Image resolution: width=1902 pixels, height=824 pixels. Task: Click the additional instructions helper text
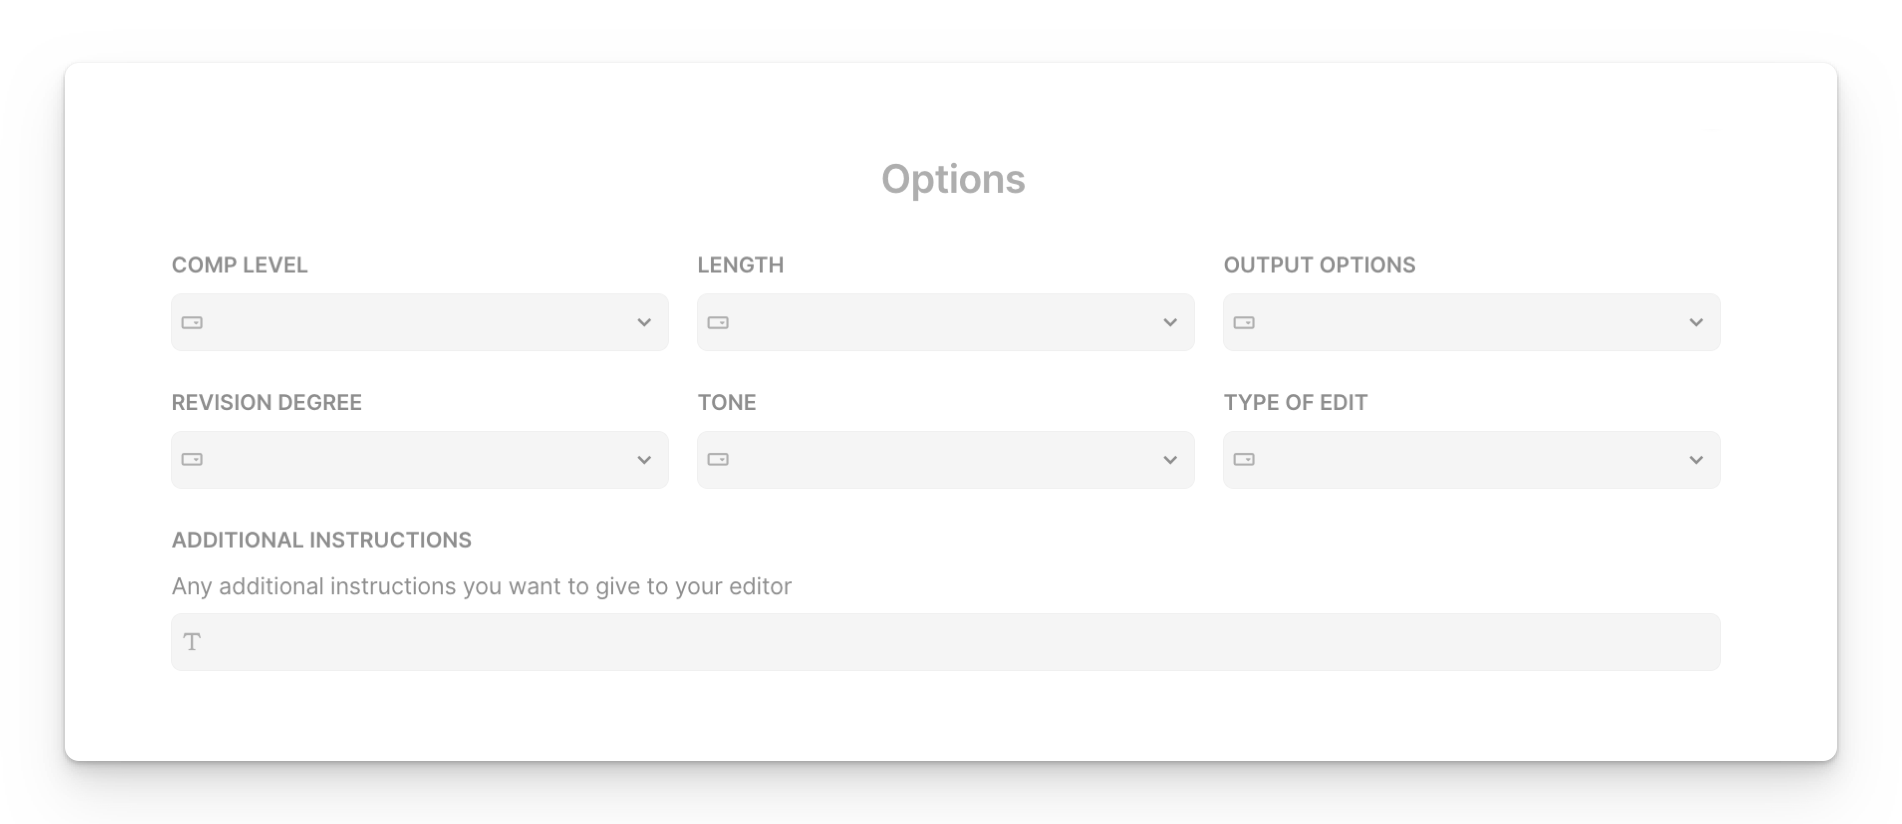coord(482,586)
